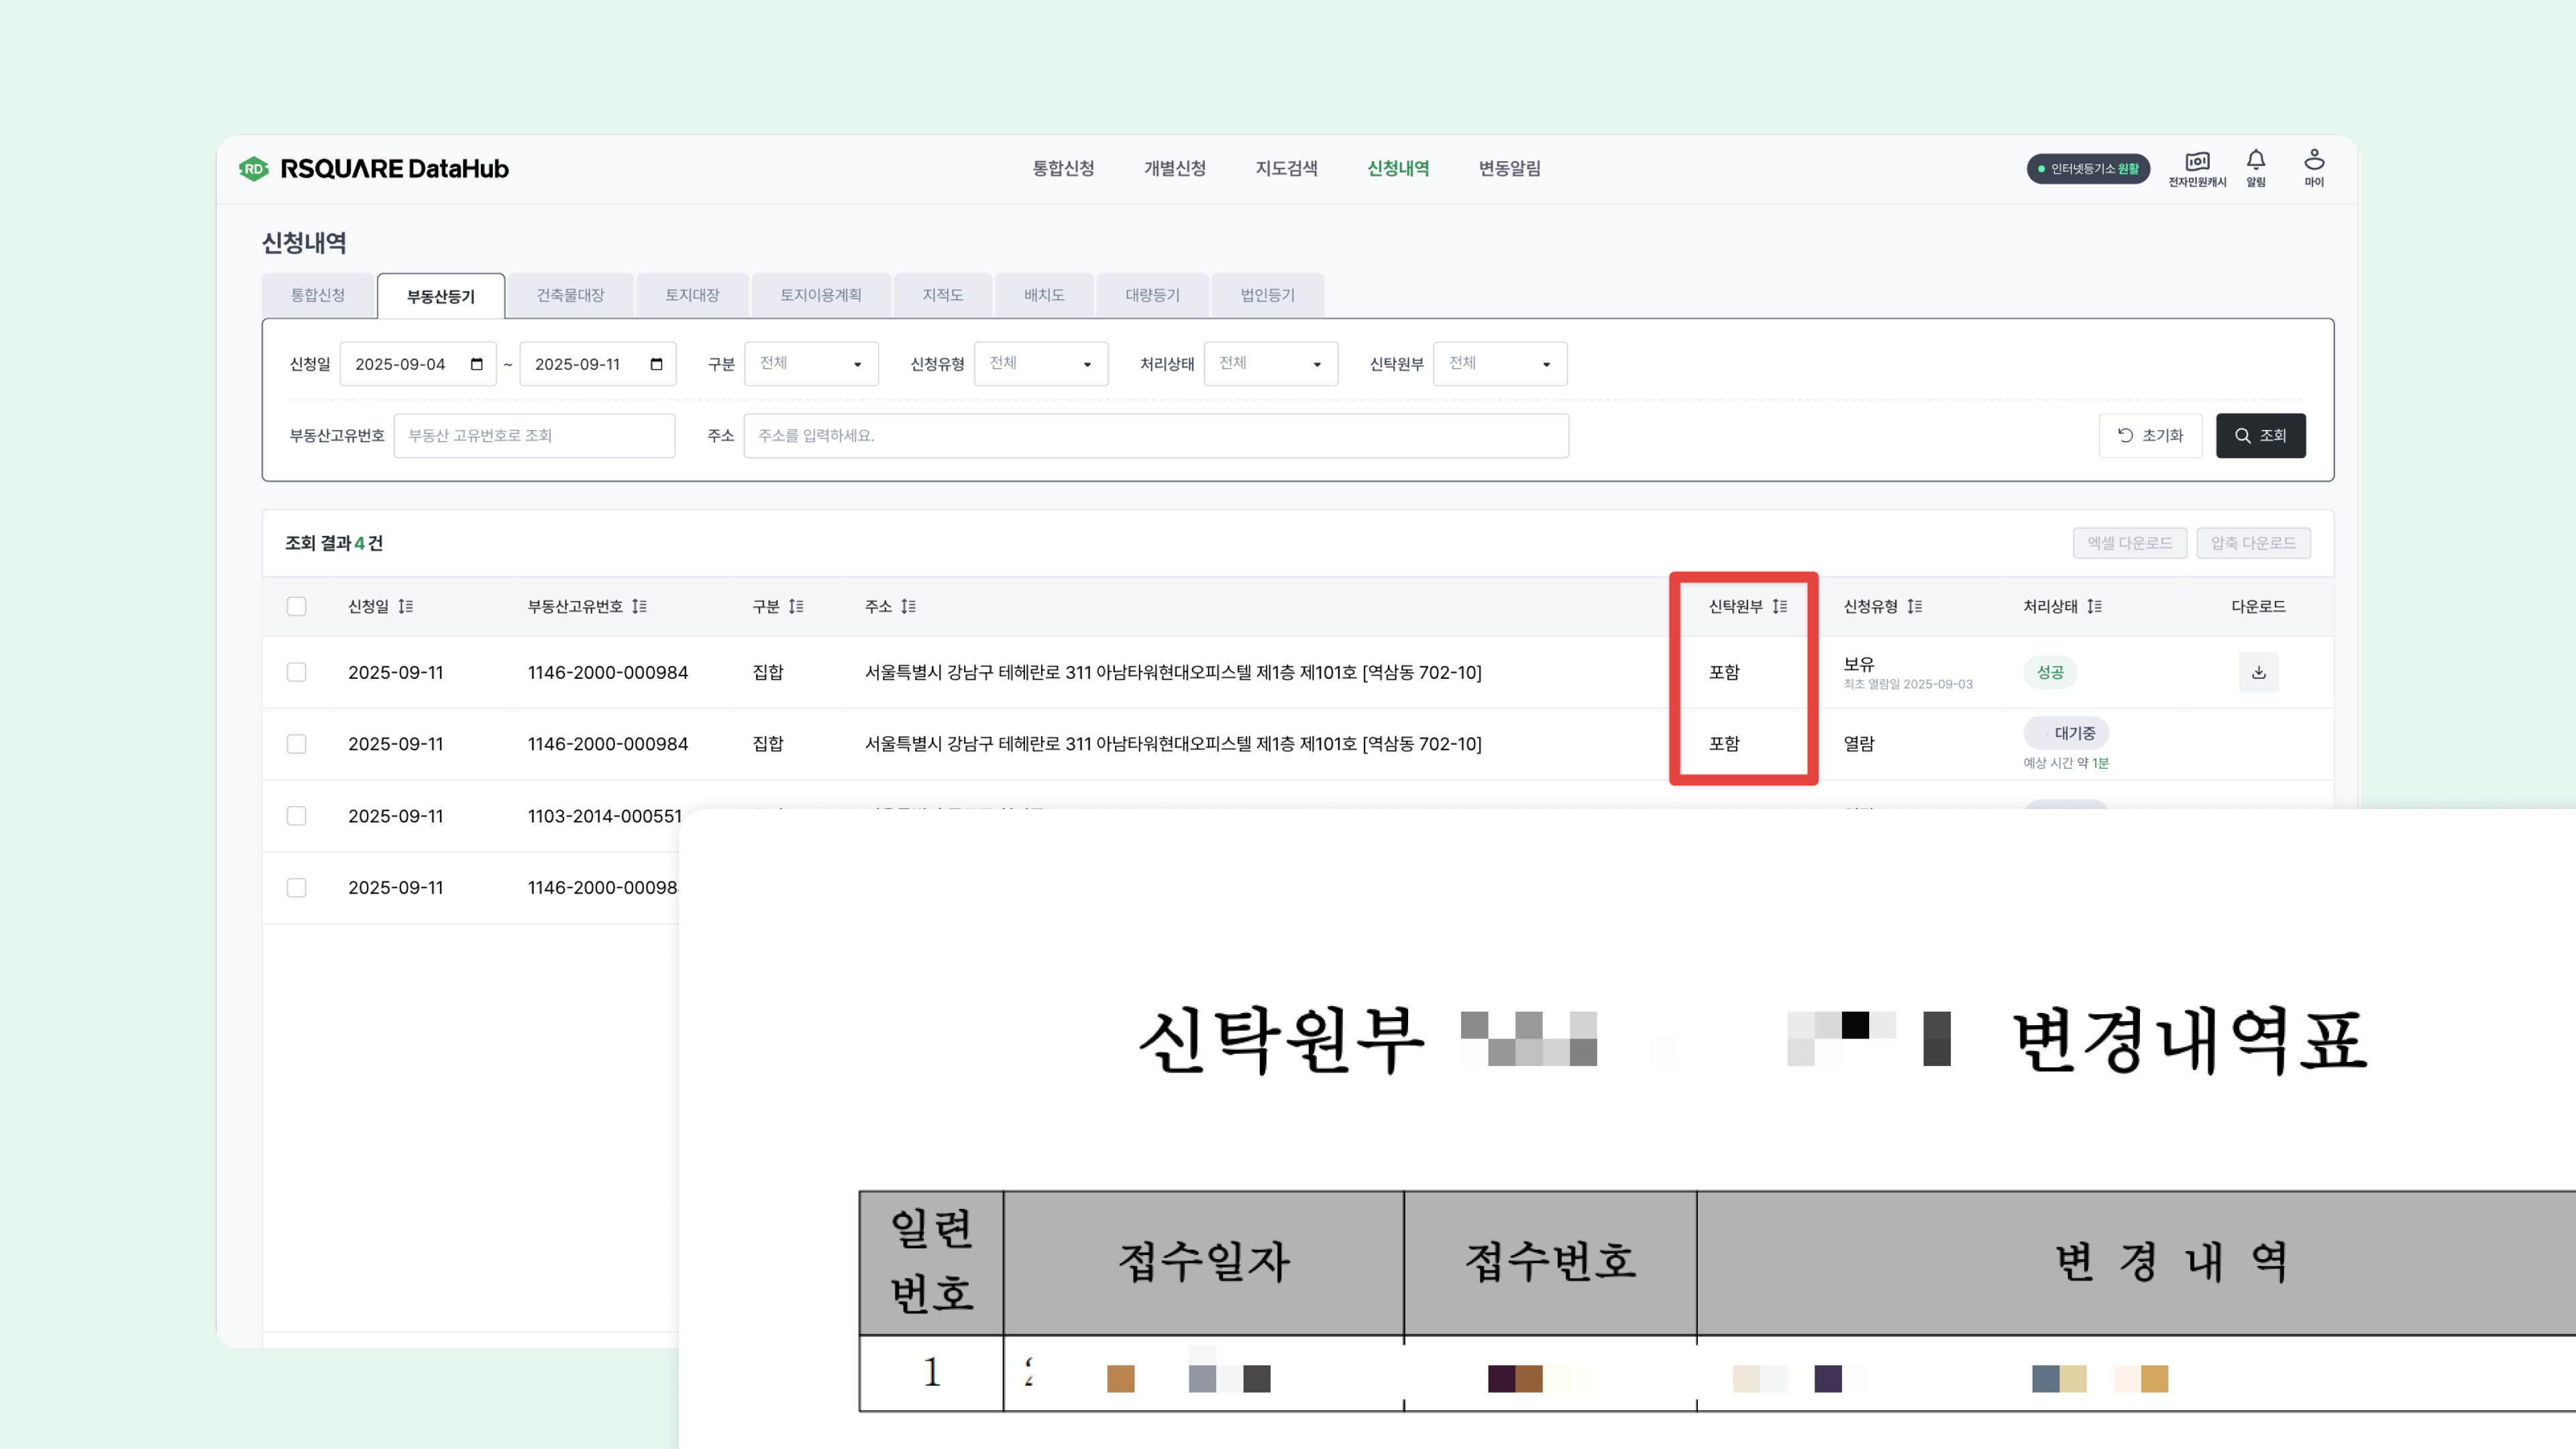
Task: Sort by 신탁원부 column sort icon
Action: pos(1779,606)
